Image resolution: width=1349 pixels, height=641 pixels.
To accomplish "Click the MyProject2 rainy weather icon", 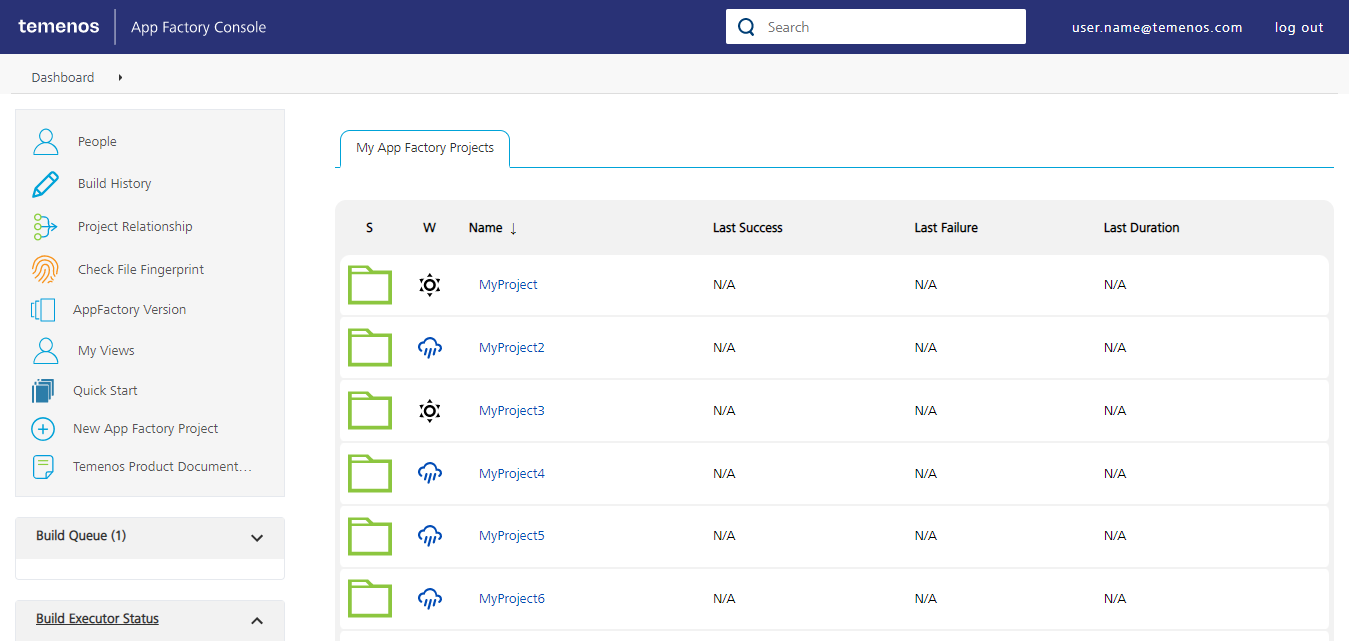I will [x=429, y=348].
